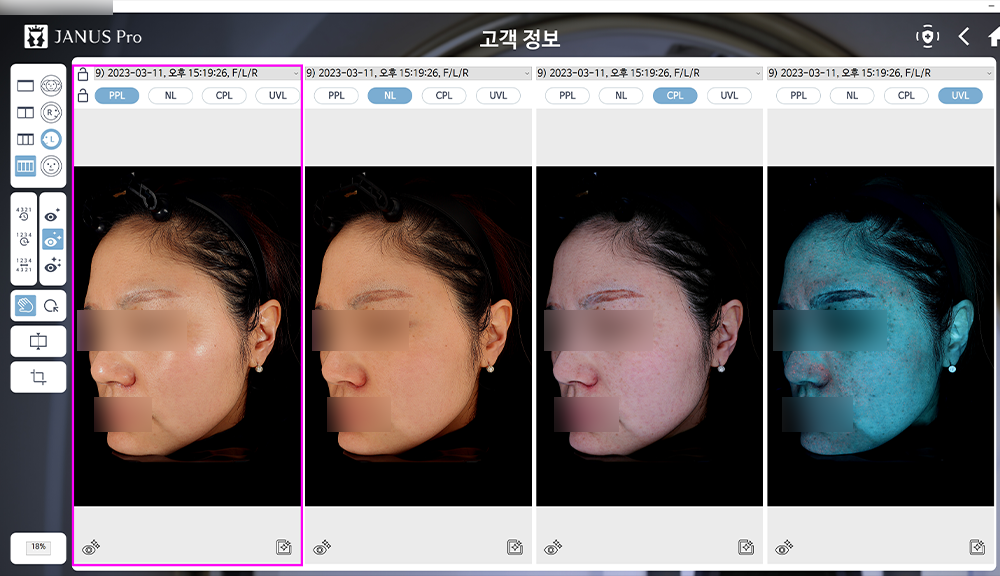Click the 4321 reverse time order icon
The height and width of the screenshot is (576, 1000).
(x=24, y=214)
